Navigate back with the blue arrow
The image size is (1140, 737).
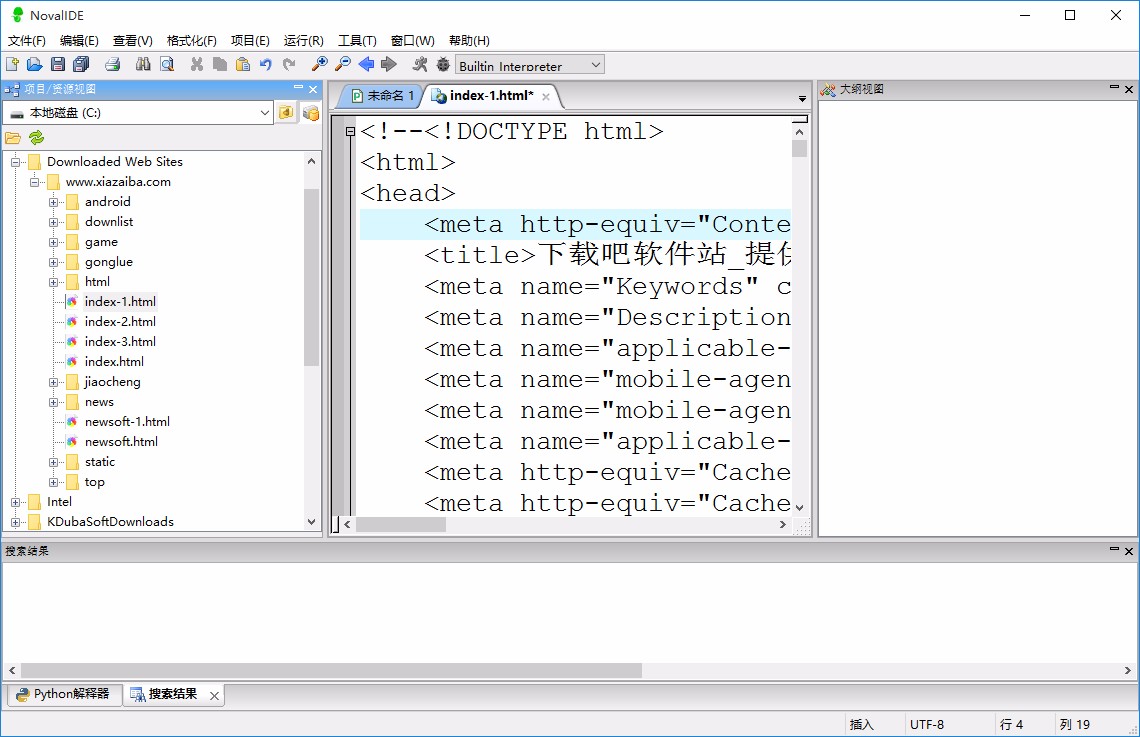pyautogui.click(x=366, y=65)
